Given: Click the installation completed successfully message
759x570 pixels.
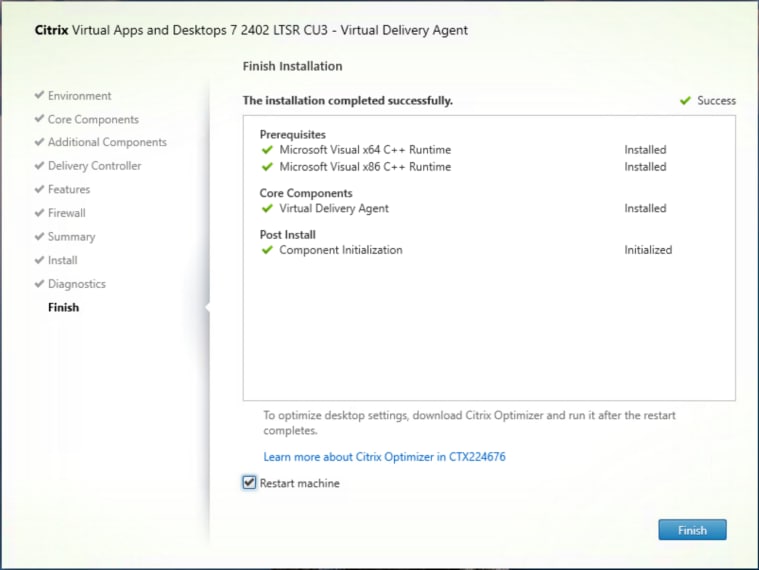Looking at the screenshot, I should pos(348,101).
